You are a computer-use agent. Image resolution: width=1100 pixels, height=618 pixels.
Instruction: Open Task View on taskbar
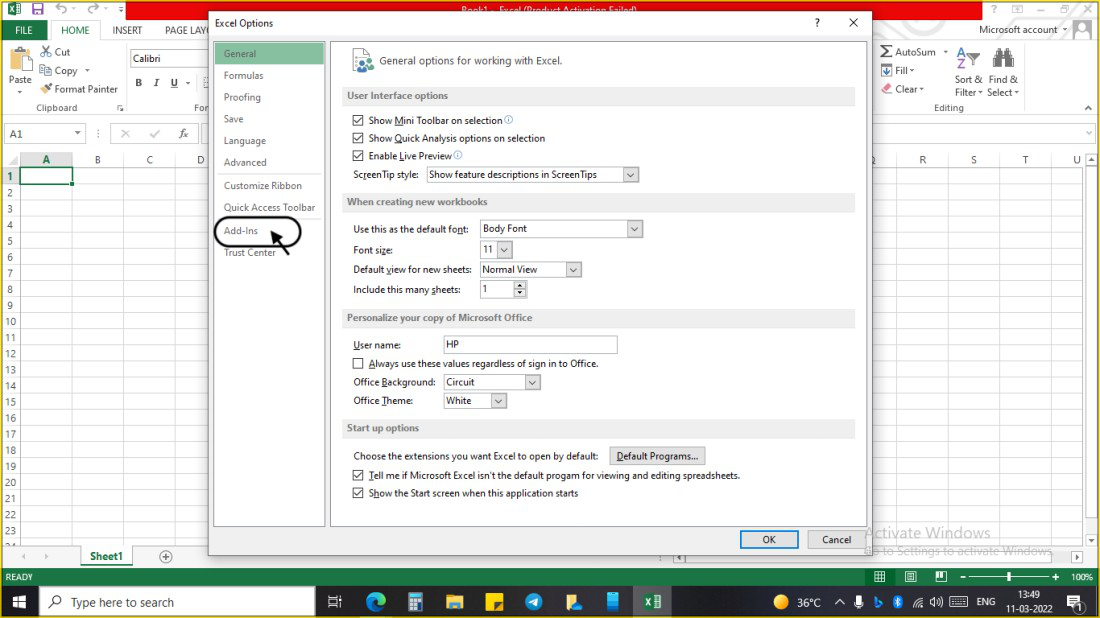coord(335,602)
